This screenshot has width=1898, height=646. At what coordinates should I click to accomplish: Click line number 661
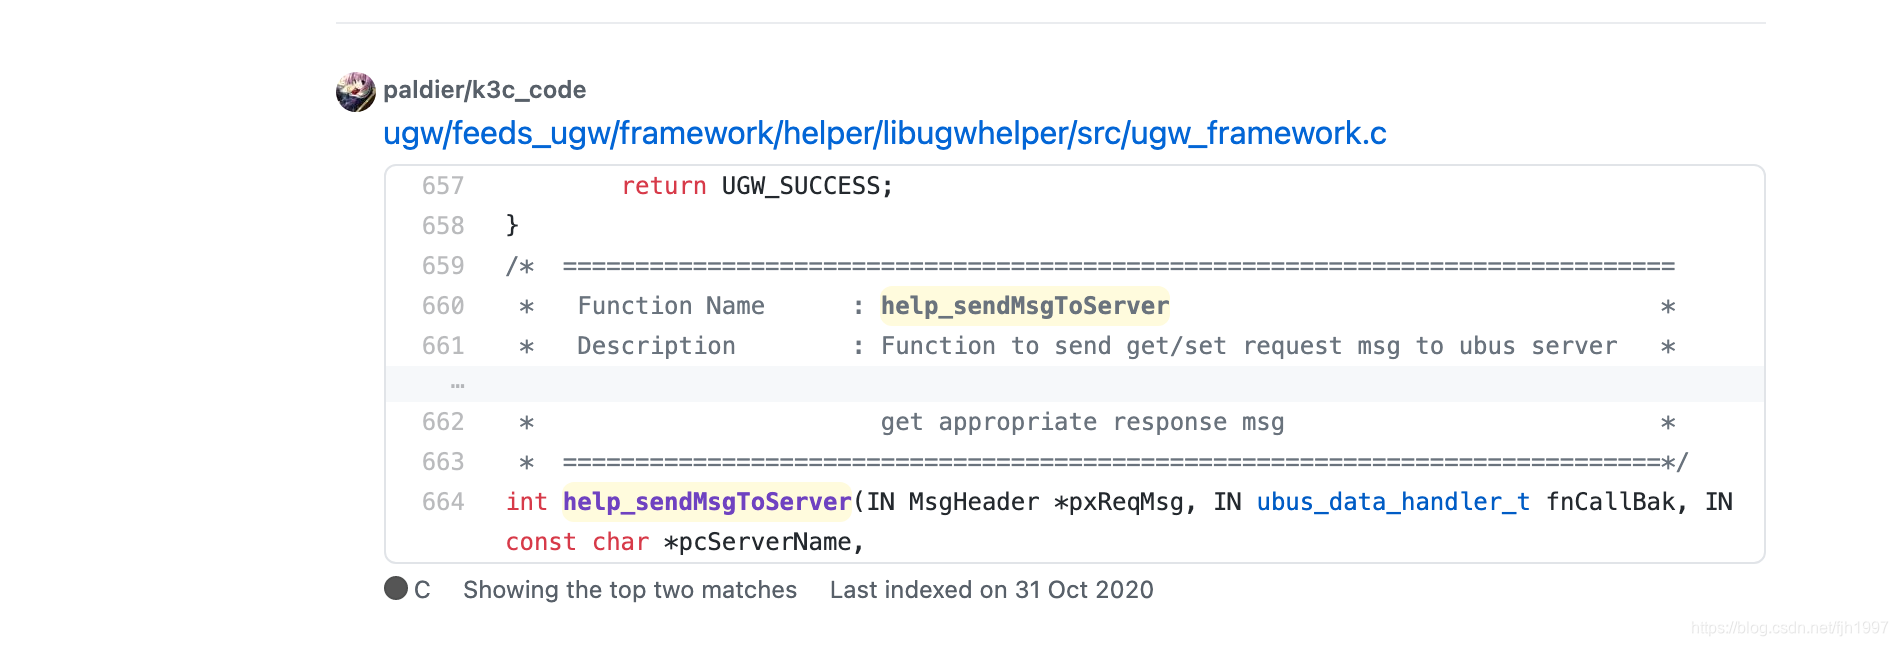click(x=443, y=346)
